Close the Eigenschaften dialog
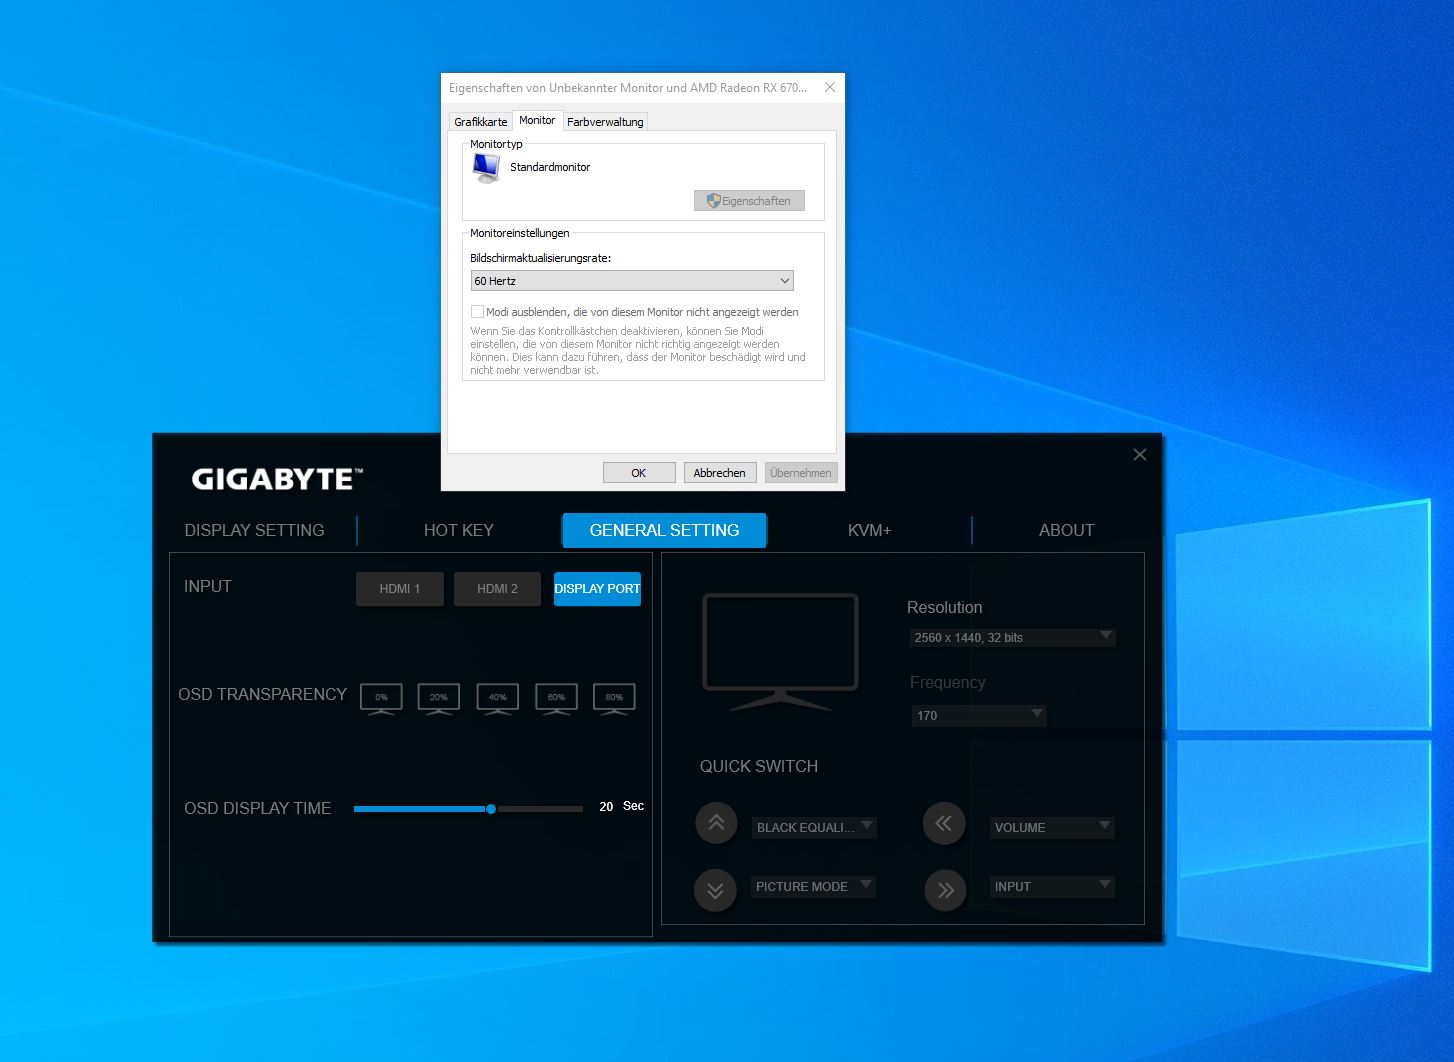The image size is (1454, 1062). point(830,87)
